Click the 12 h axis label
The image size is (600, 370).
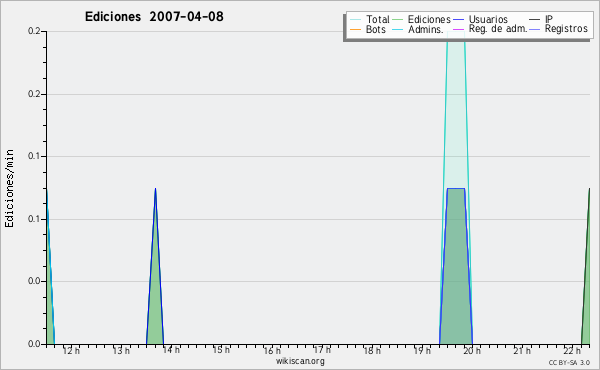tap(71, 350)
